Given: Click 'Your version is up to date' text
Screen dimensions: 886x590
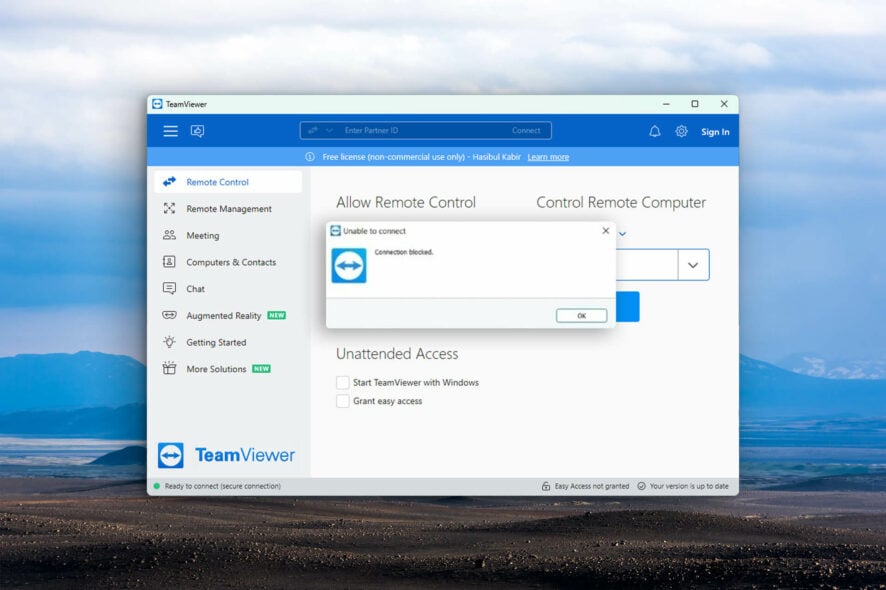Looking at the screenshot, I should [689, 486].
